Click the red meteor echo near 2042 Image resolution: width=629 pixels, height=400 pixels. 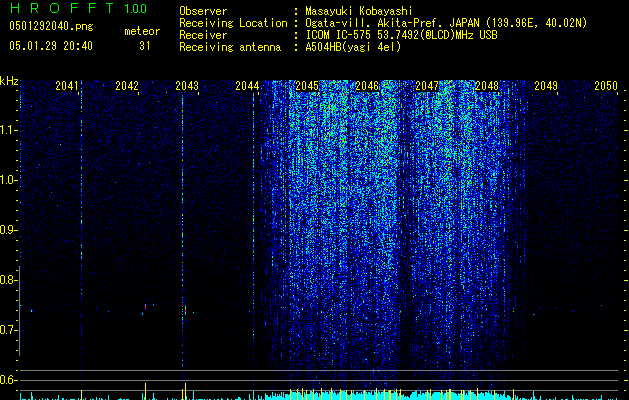(x=145, y=307)
